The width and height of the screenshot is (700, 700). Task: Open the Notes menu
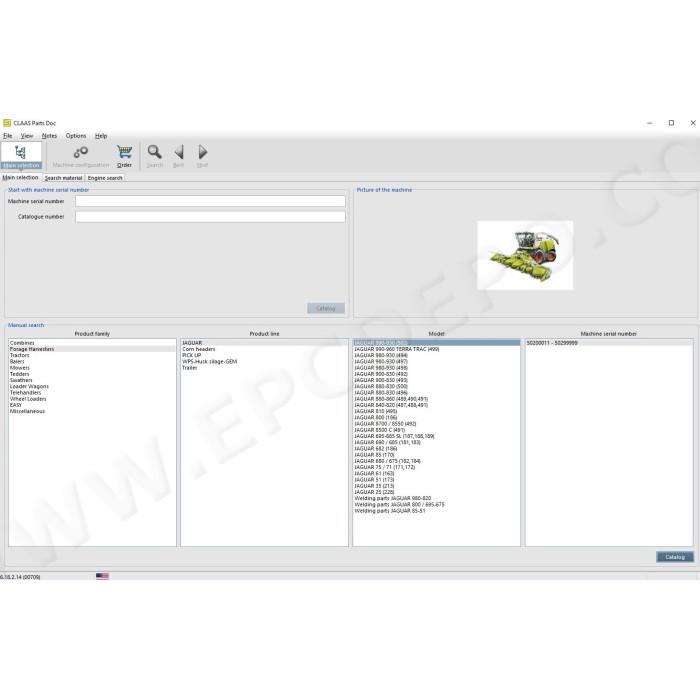point(49,136)
